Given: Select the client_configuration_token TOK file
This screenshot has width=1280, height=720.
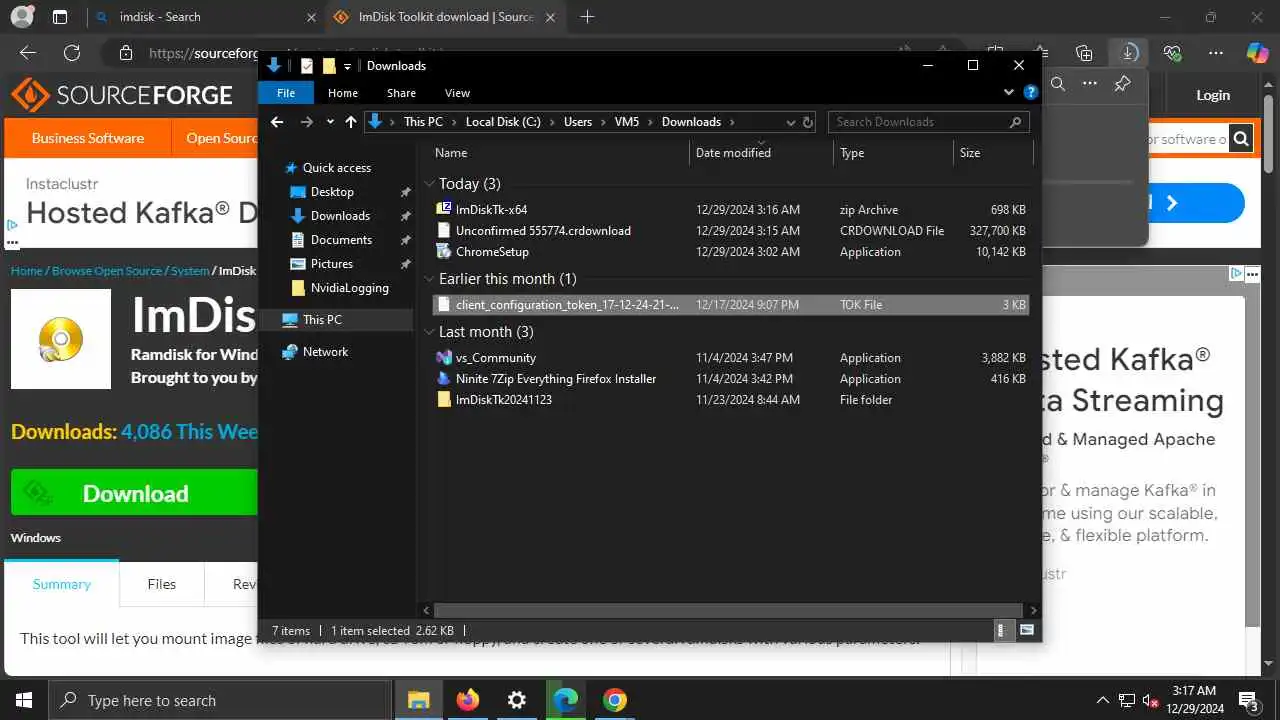Looking at the screenshot, I should [x=731, y=305].
